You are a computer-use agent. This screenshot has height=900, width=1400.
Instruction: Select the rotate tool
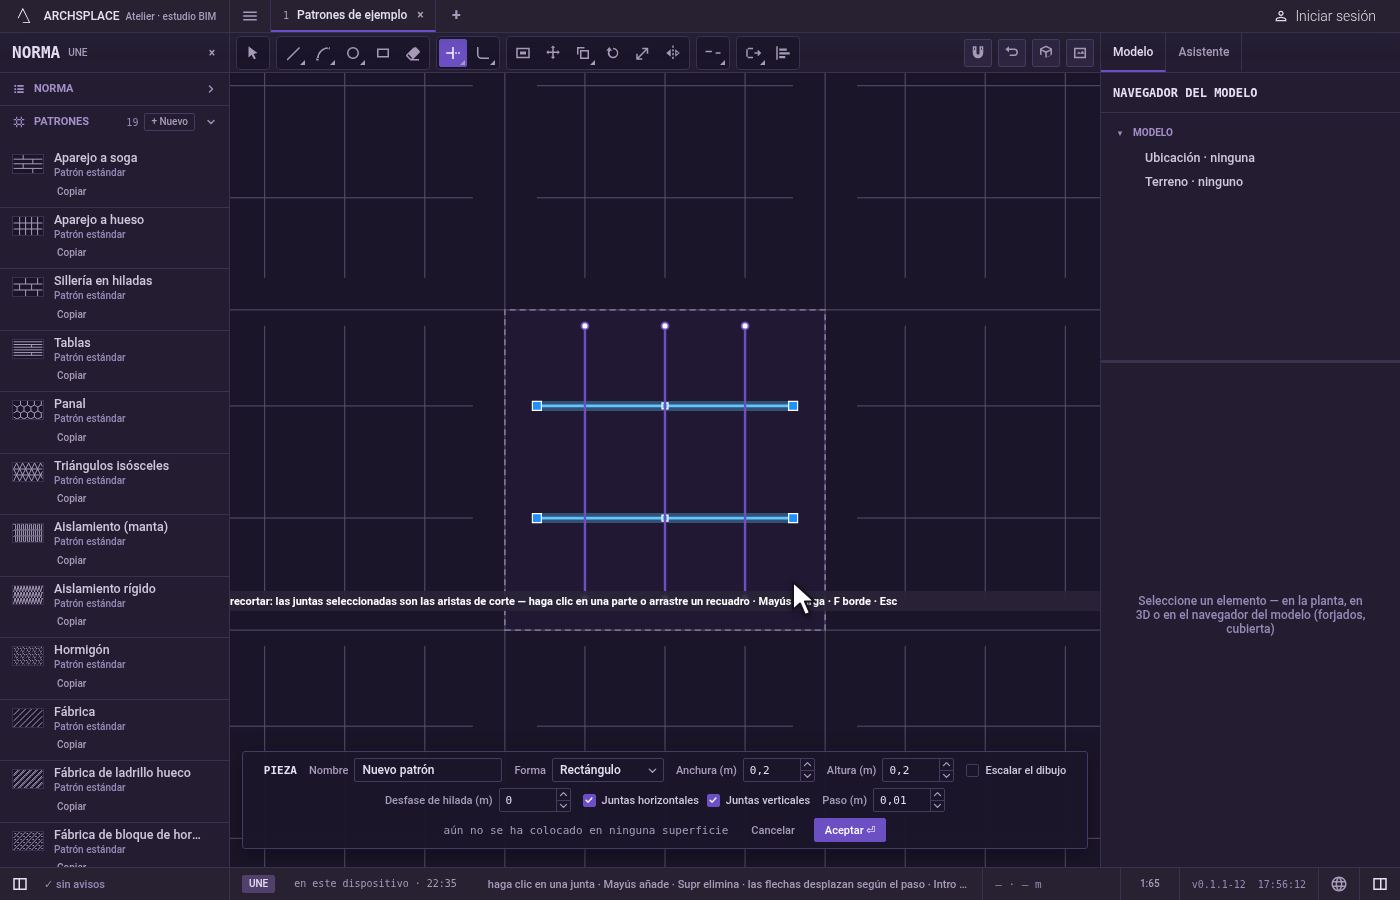point(613,53)
